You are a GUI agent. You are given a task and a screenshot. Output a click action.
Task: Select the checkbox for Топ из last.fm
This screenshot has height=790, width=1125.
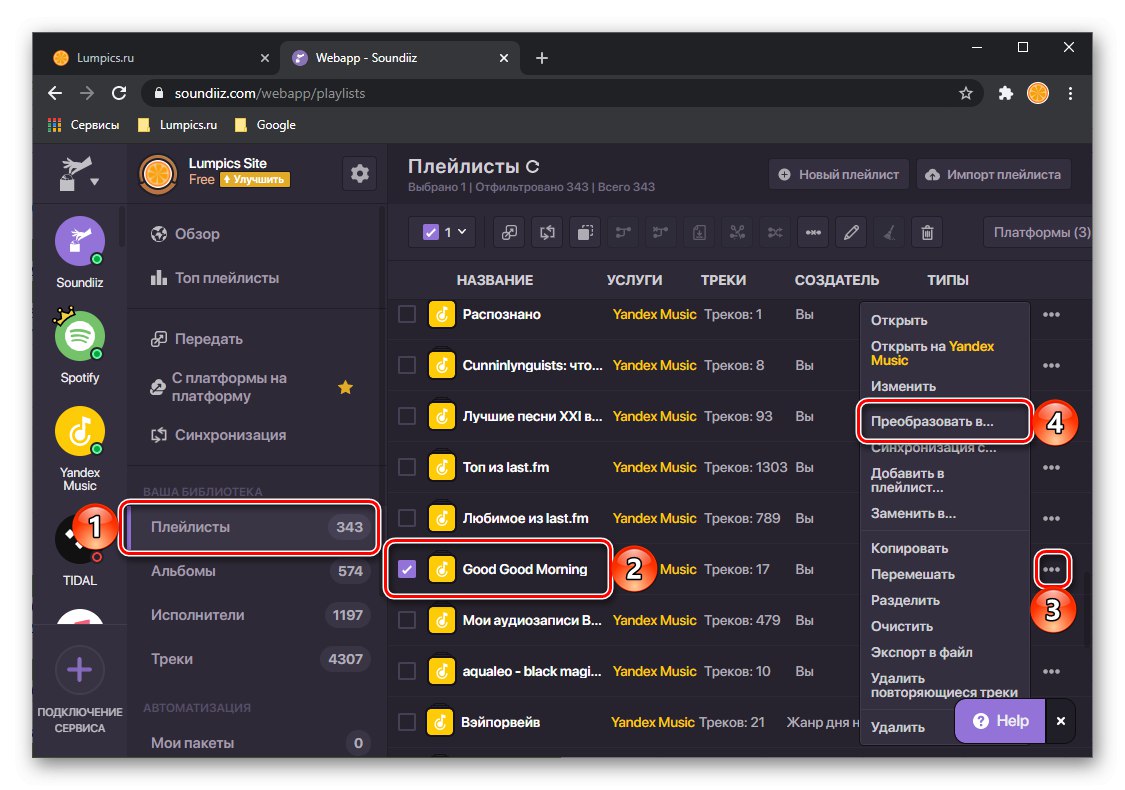pos(406,467)
